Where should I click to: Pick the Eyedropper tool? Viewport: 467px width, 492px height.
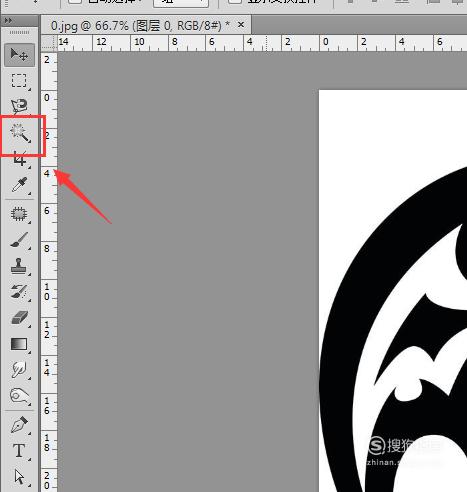click(19, 185)
